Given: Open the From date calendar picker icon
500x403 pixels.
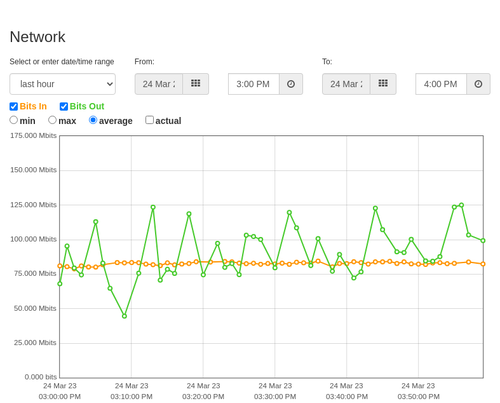Looking at the screenshot, I should [196, 84].
